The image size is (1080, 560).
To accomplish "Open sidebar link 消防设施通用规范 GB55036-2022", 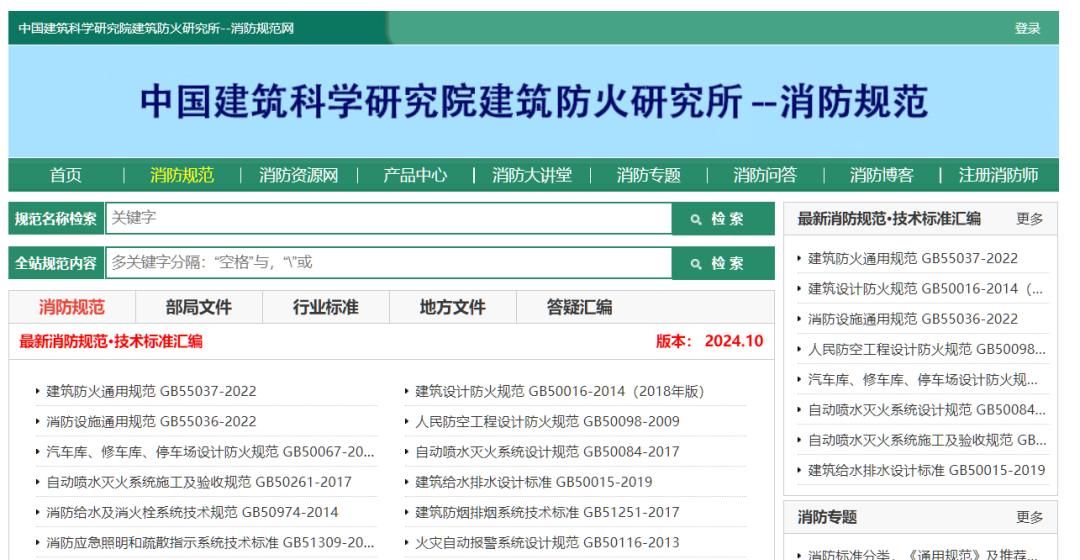I will 913,319.
